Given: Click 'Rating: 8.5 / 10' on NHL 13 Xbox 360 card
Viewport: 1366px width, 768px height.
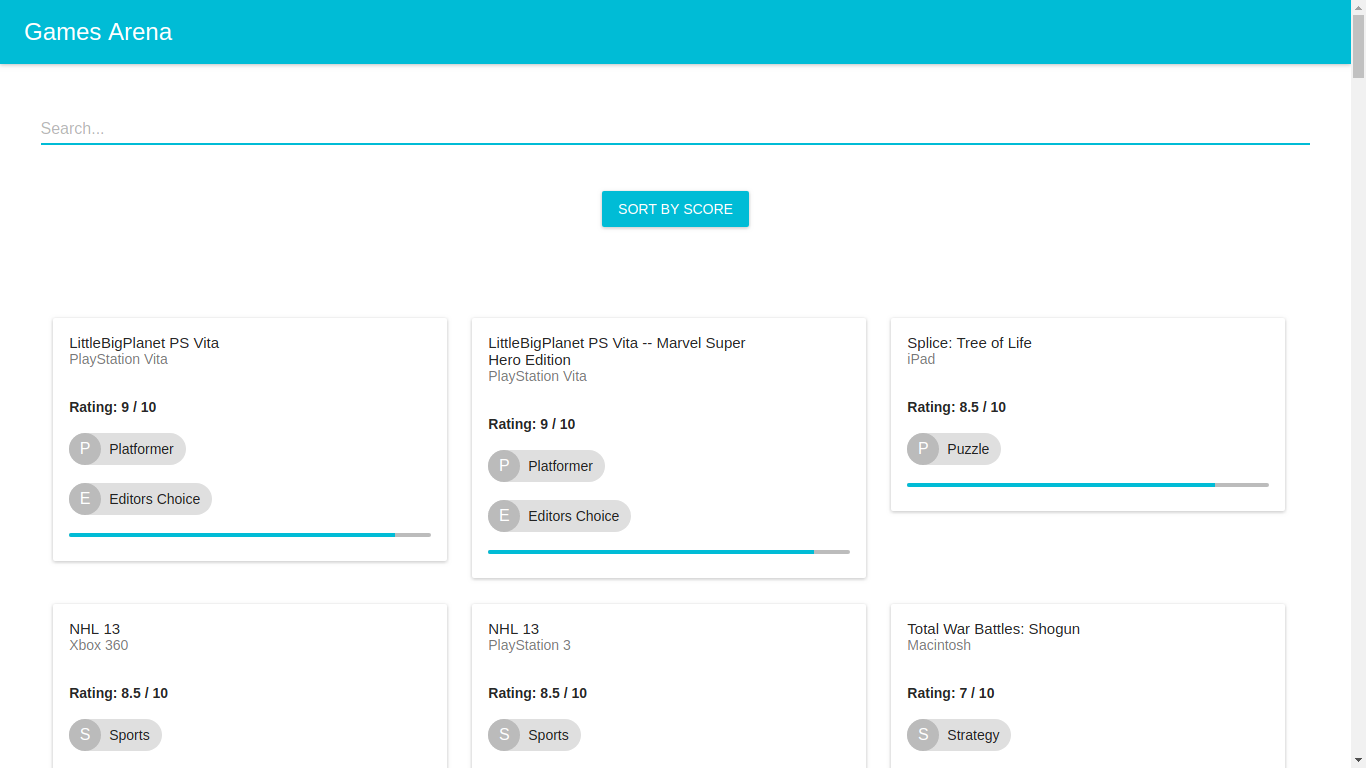Looking at the screenshot, I should (119, 693).
